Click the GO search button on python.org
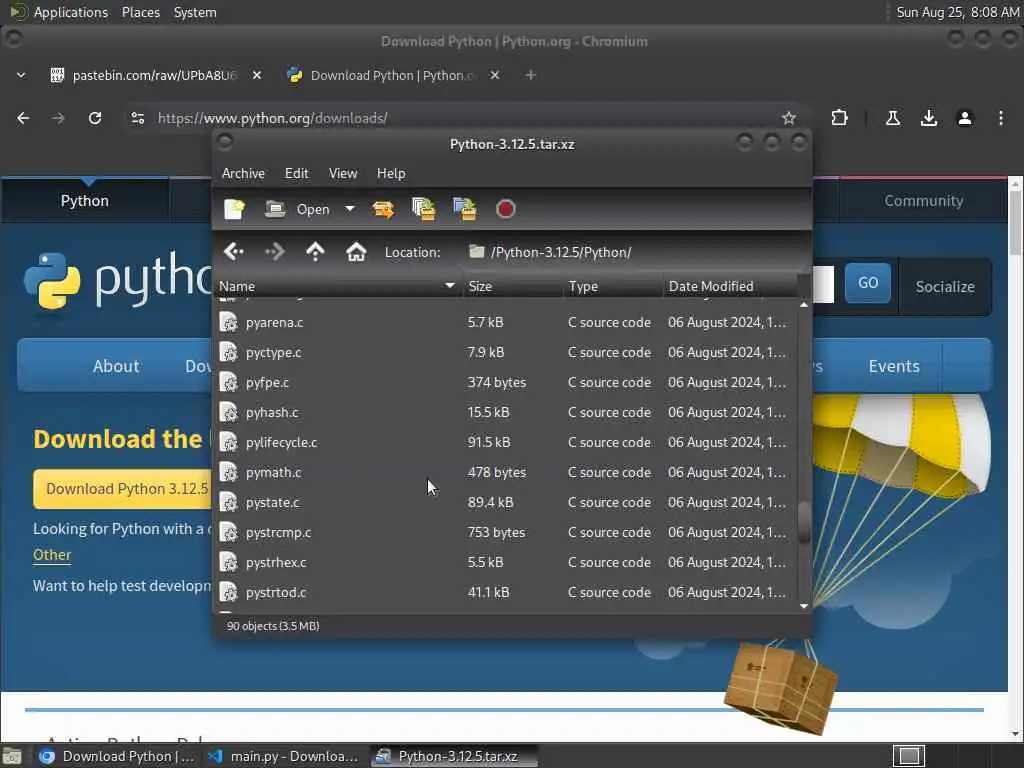The width and height of the screenshot is (1024, 768). [867, 283]
